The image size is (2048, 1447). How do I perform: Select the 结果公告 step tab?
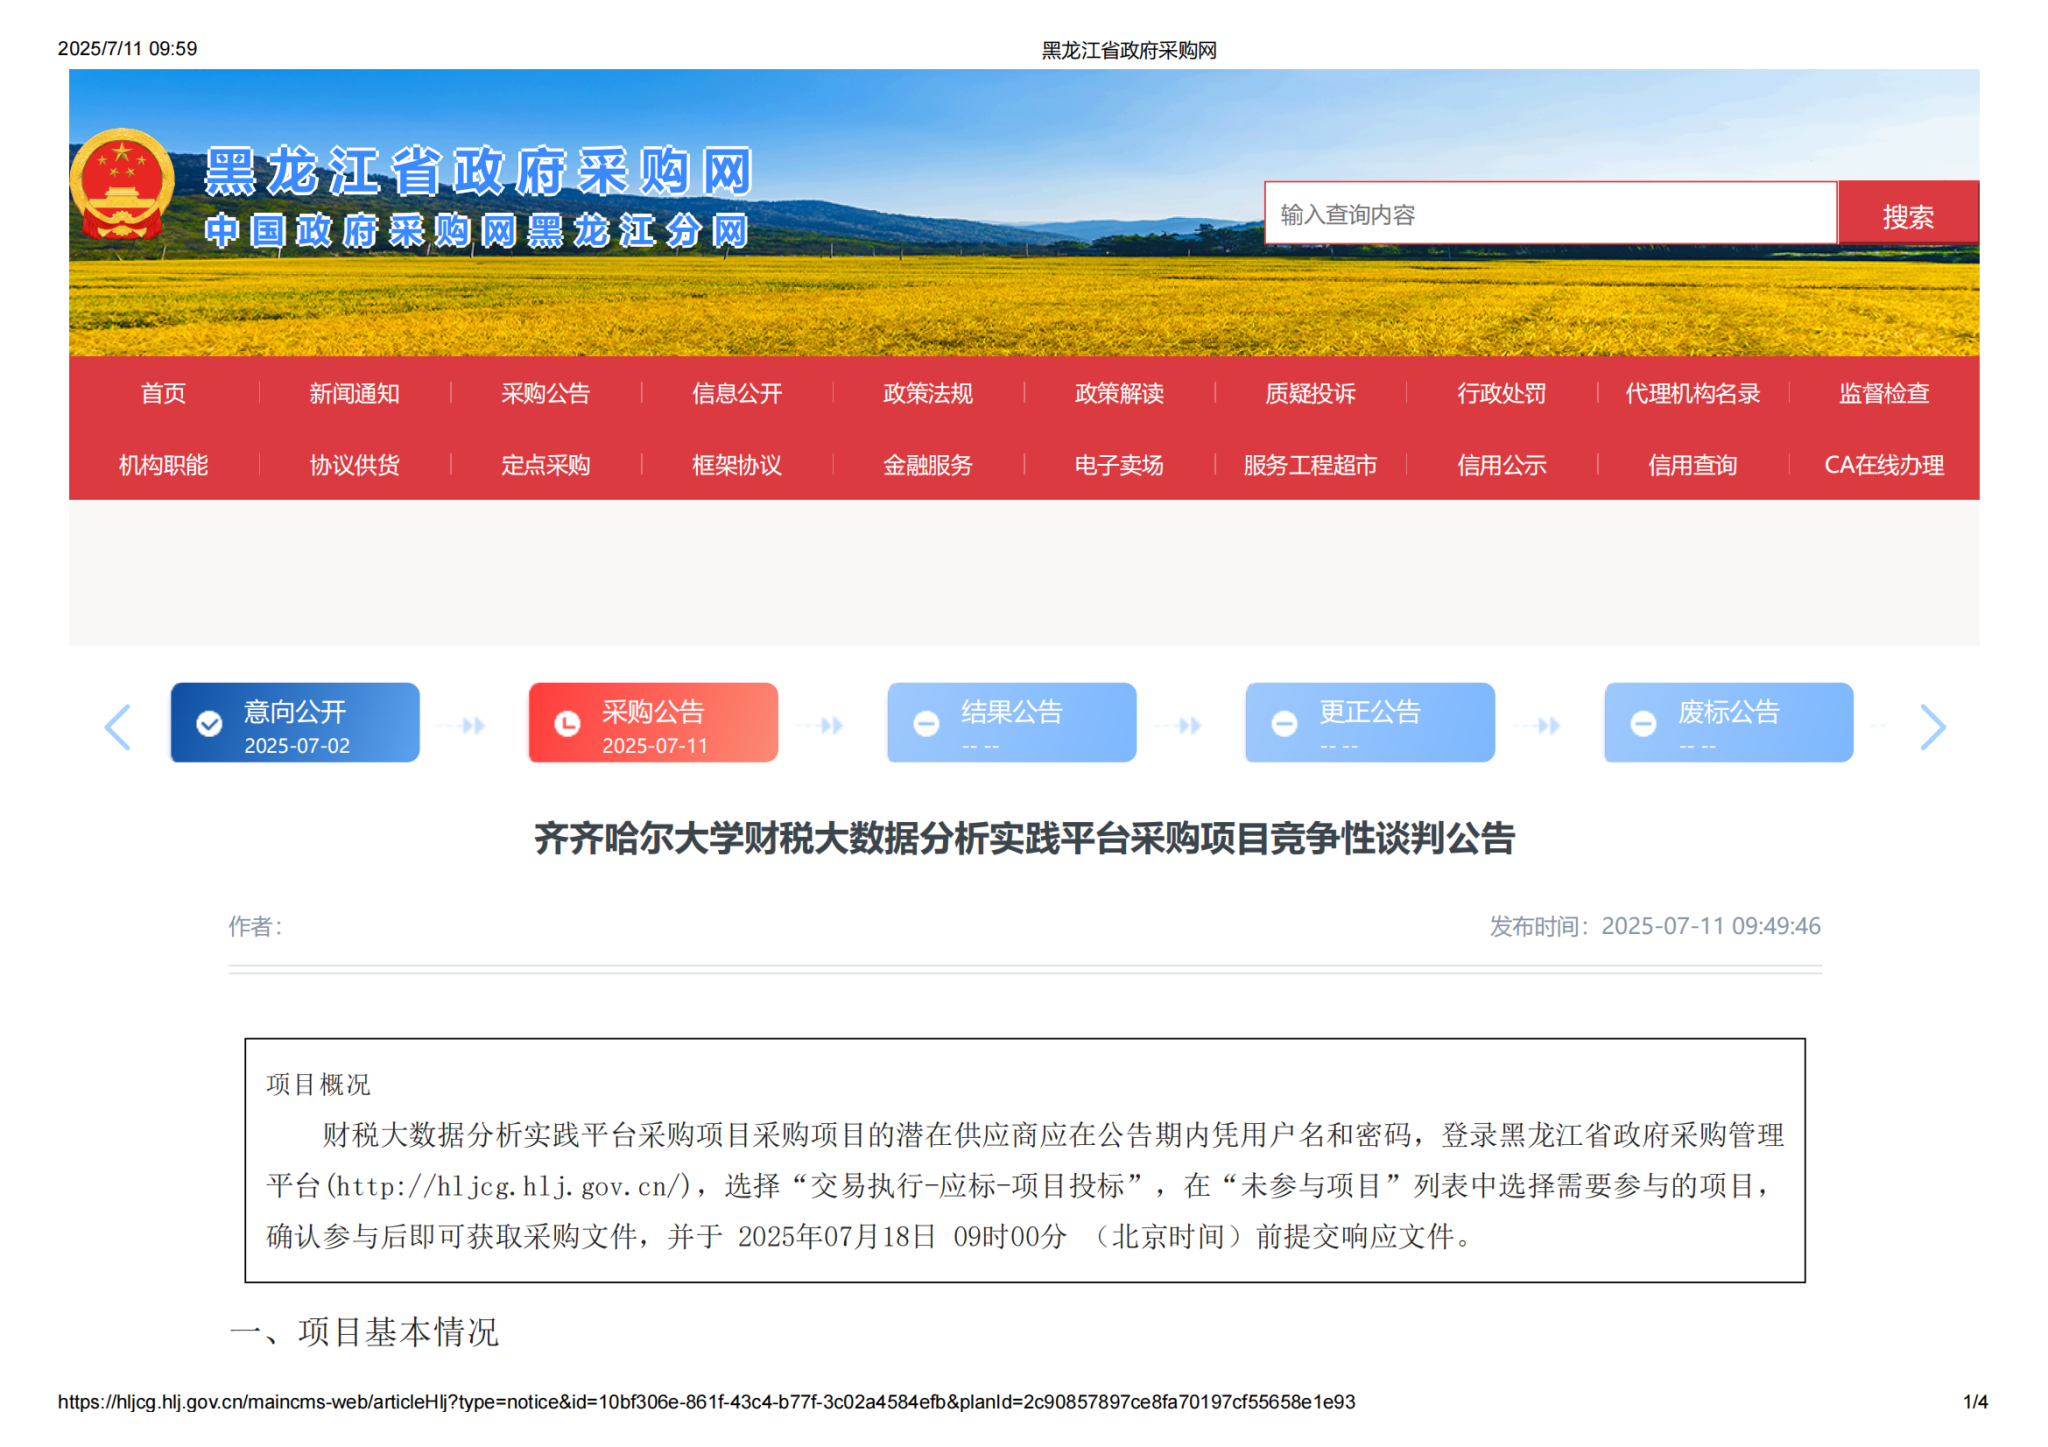click(1011, 724)
